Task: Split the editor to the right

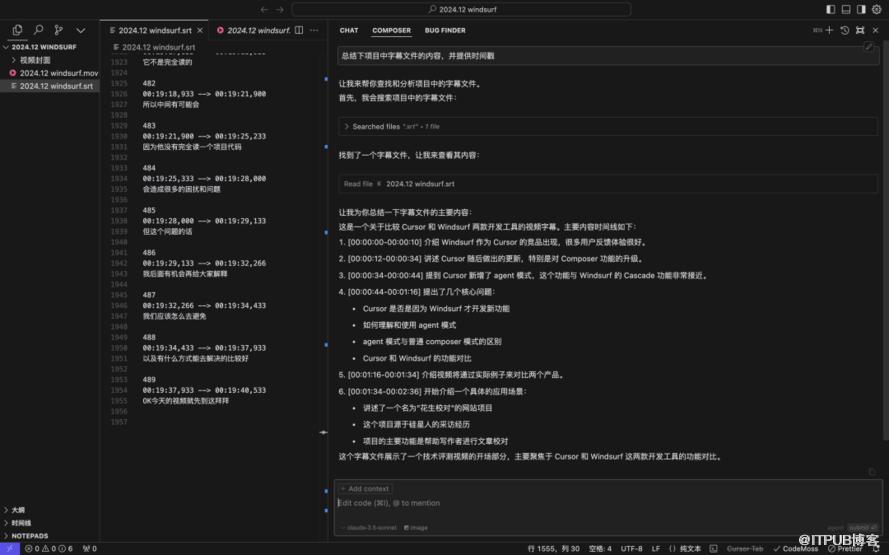Action: (x=299, y=30)
